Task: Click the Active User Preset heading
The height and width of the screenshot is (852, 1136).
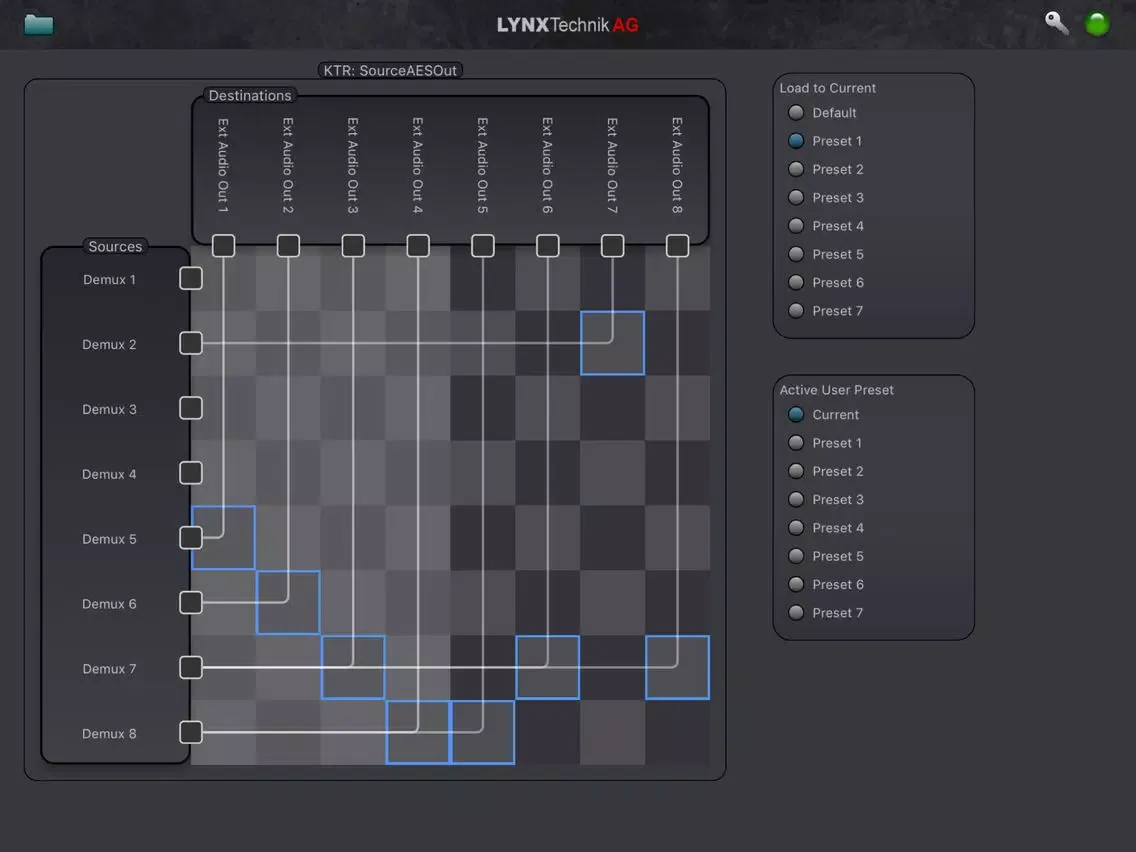Action: tap(836, 390)
